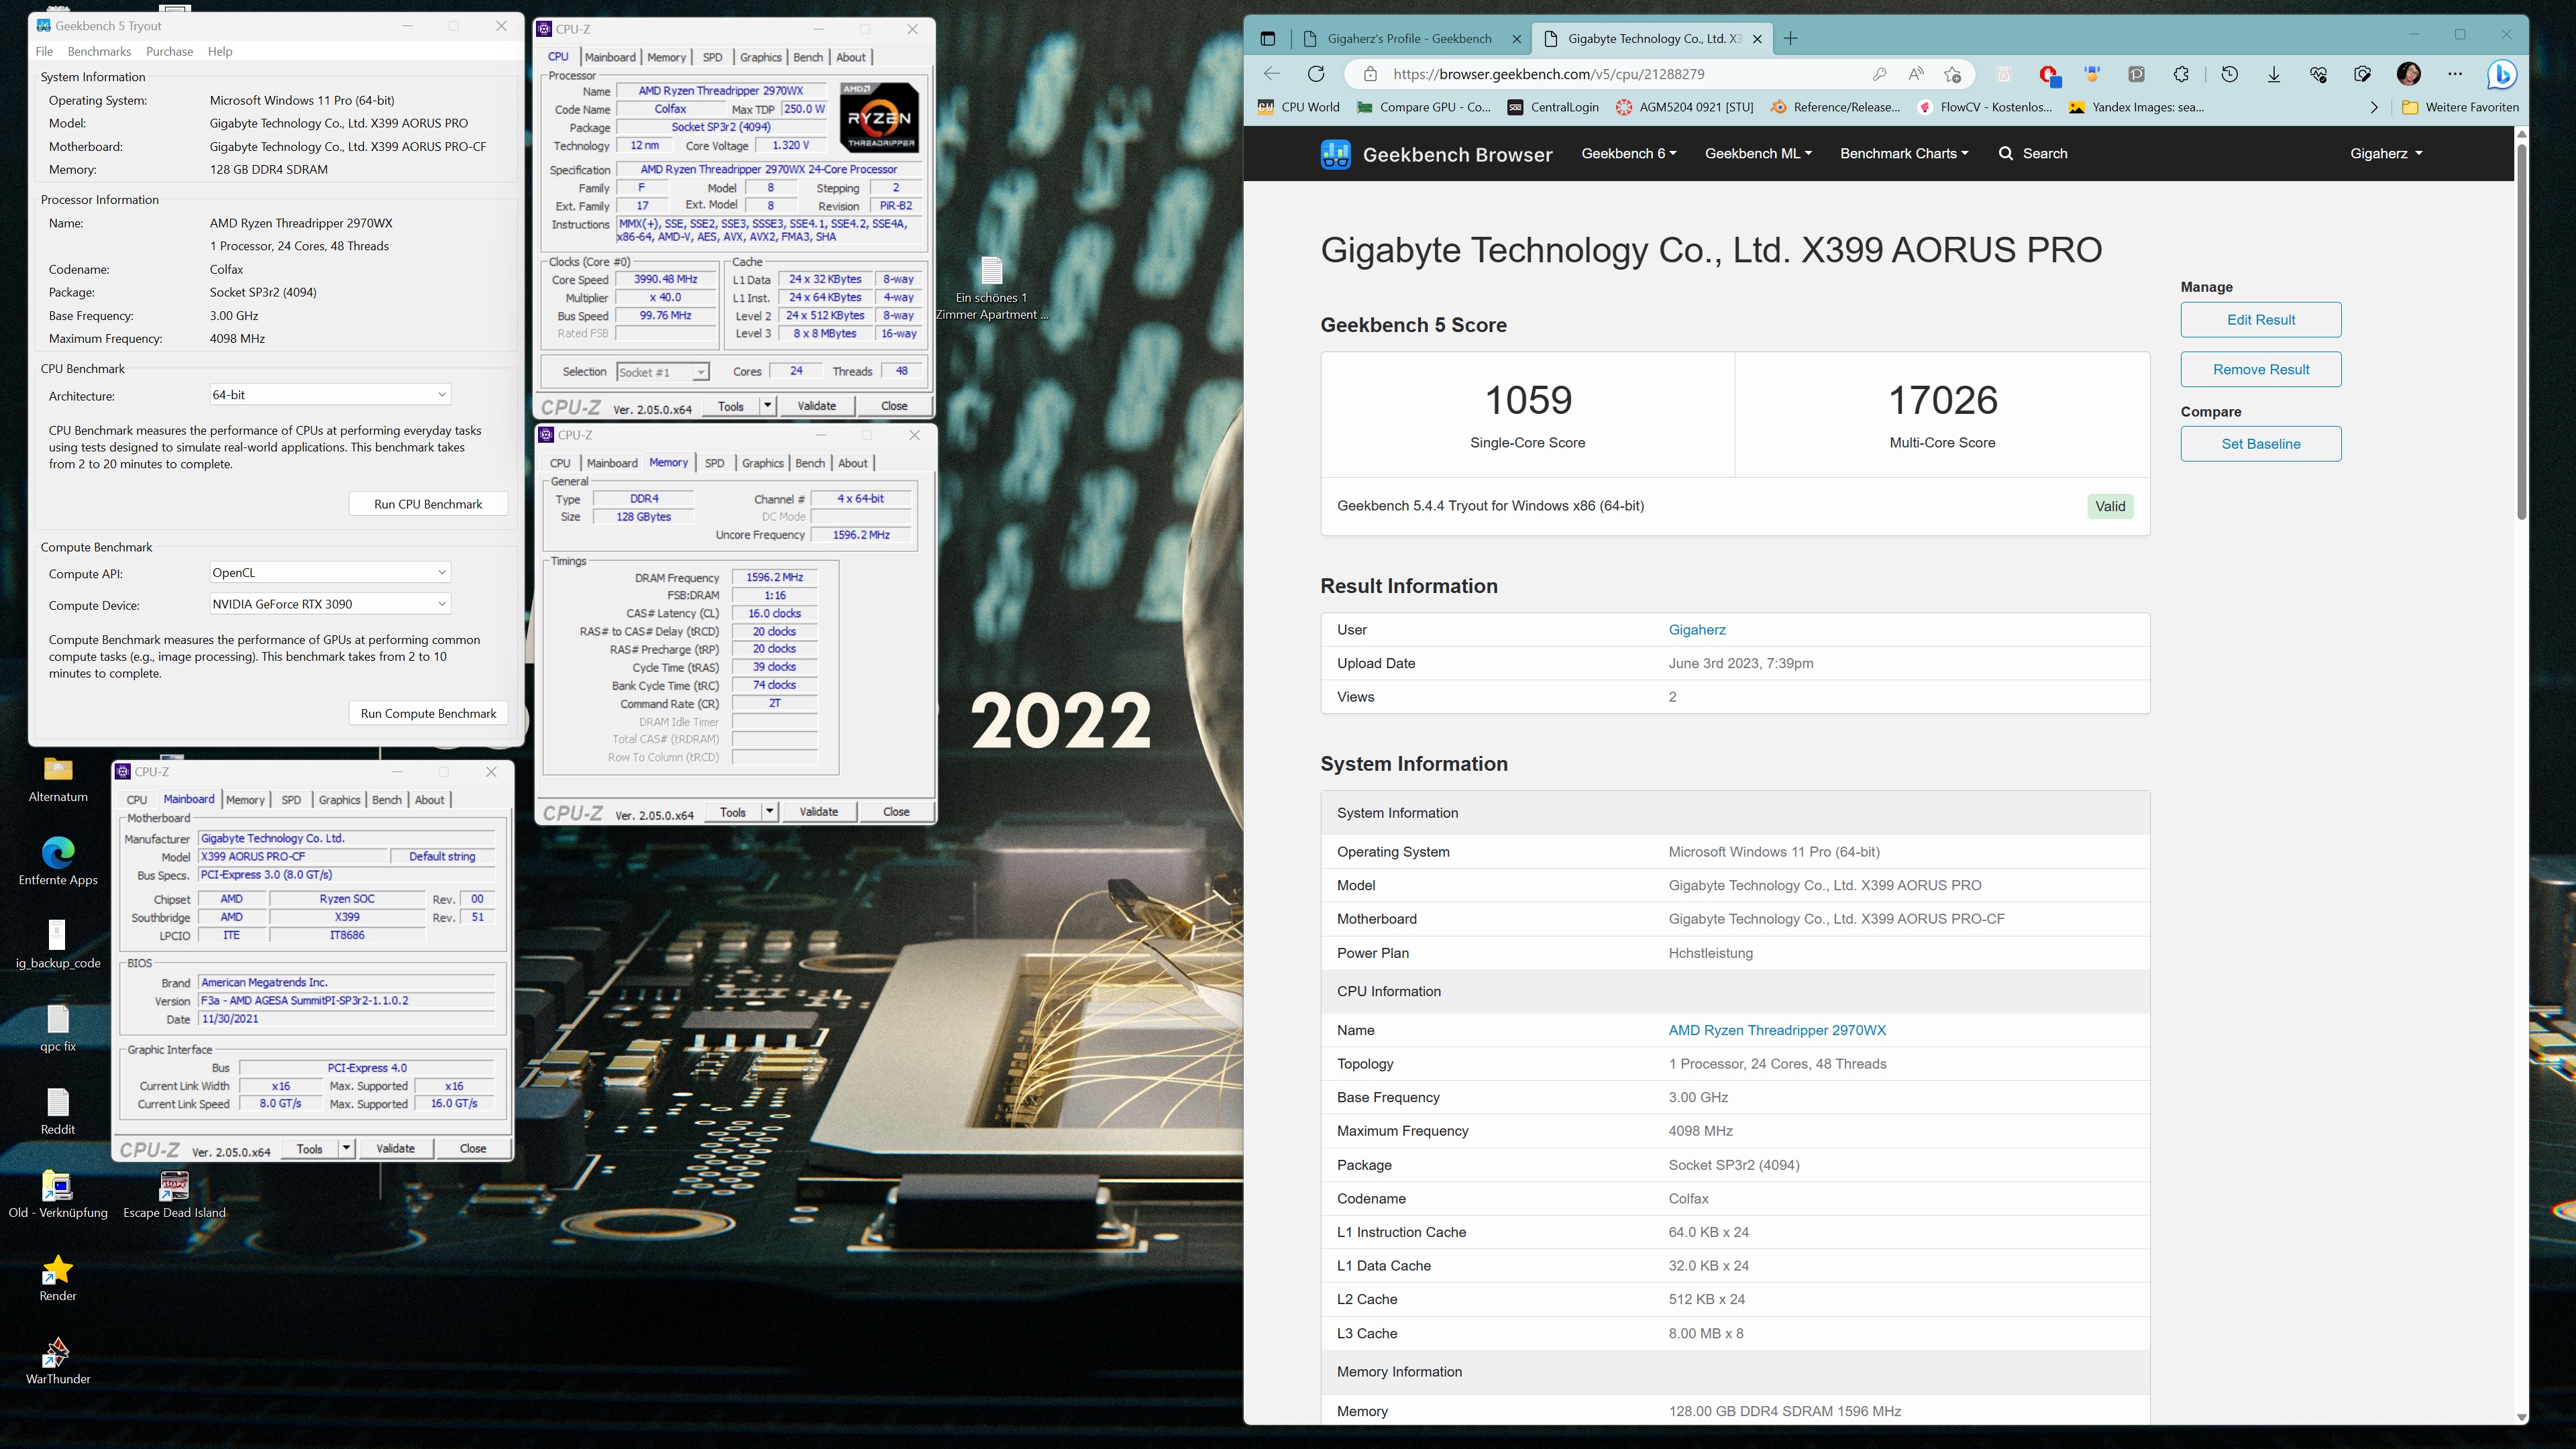This screenshot has height=1449, width=2576.
Task: Switch to Bench tab in CPU-Z Memory window
Action: pyautogui.click(x=810, y=463)
